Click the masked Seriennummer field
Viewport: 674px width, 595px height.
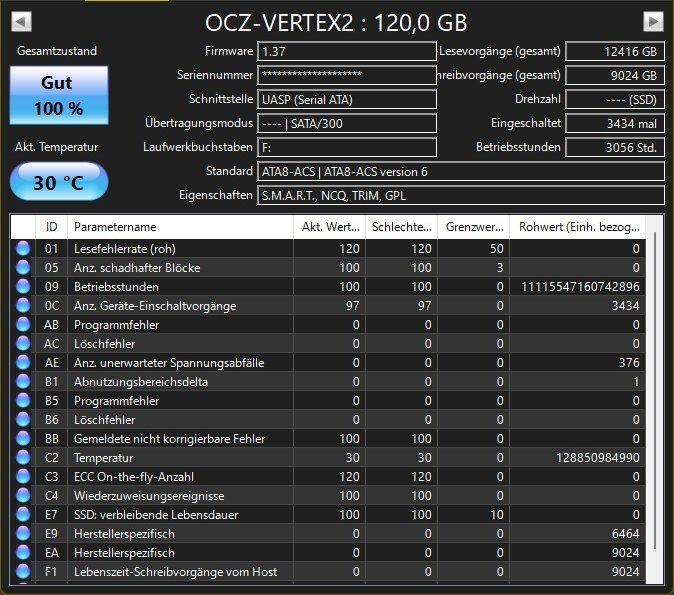[347, 75]
